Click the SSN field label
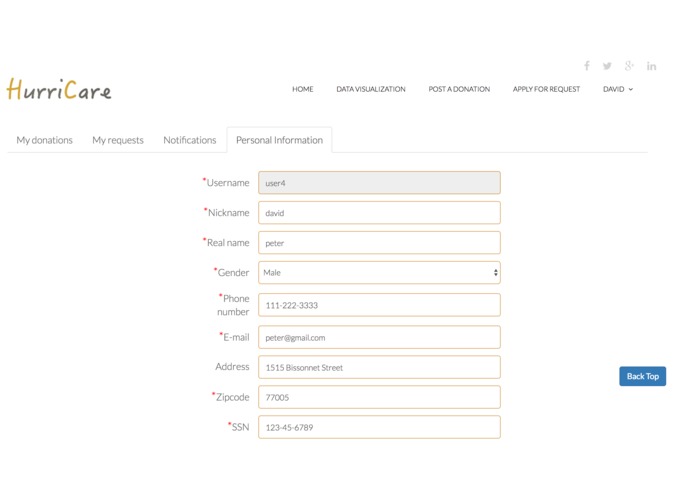This screenshot has width=695, height=494. tap(238, 427)
